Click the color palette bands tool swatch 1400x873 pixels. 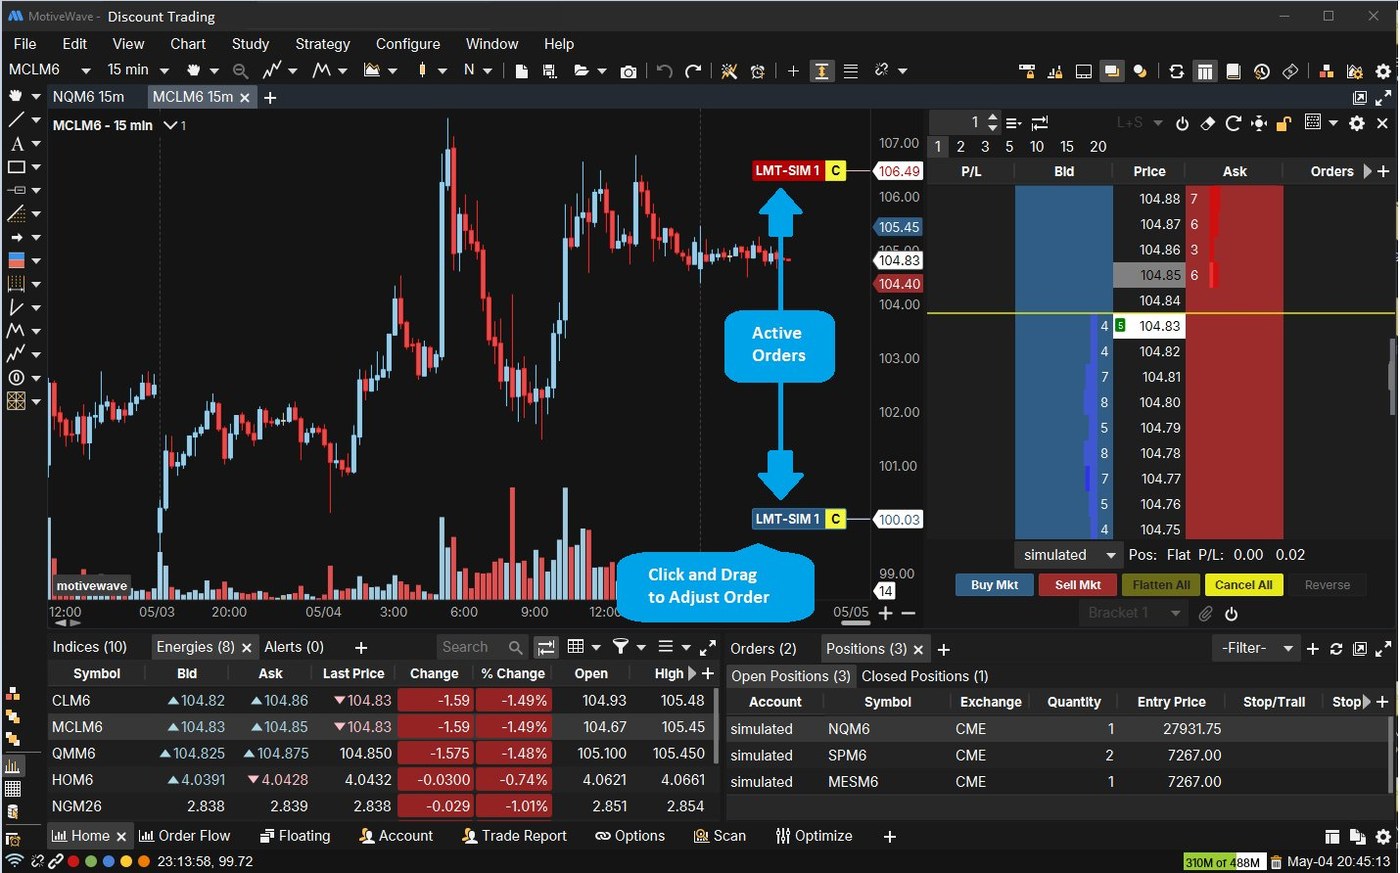17,260
